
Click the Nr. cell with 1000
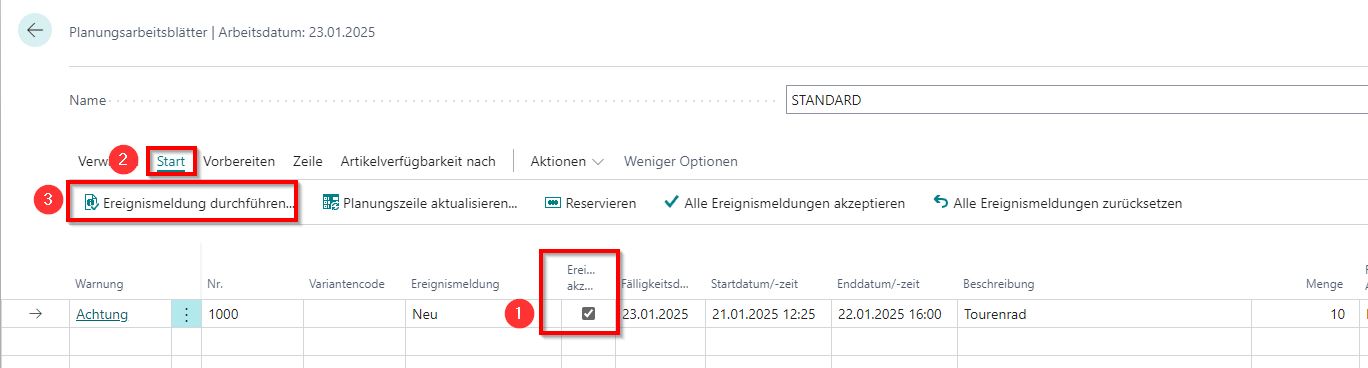(252, 314)
